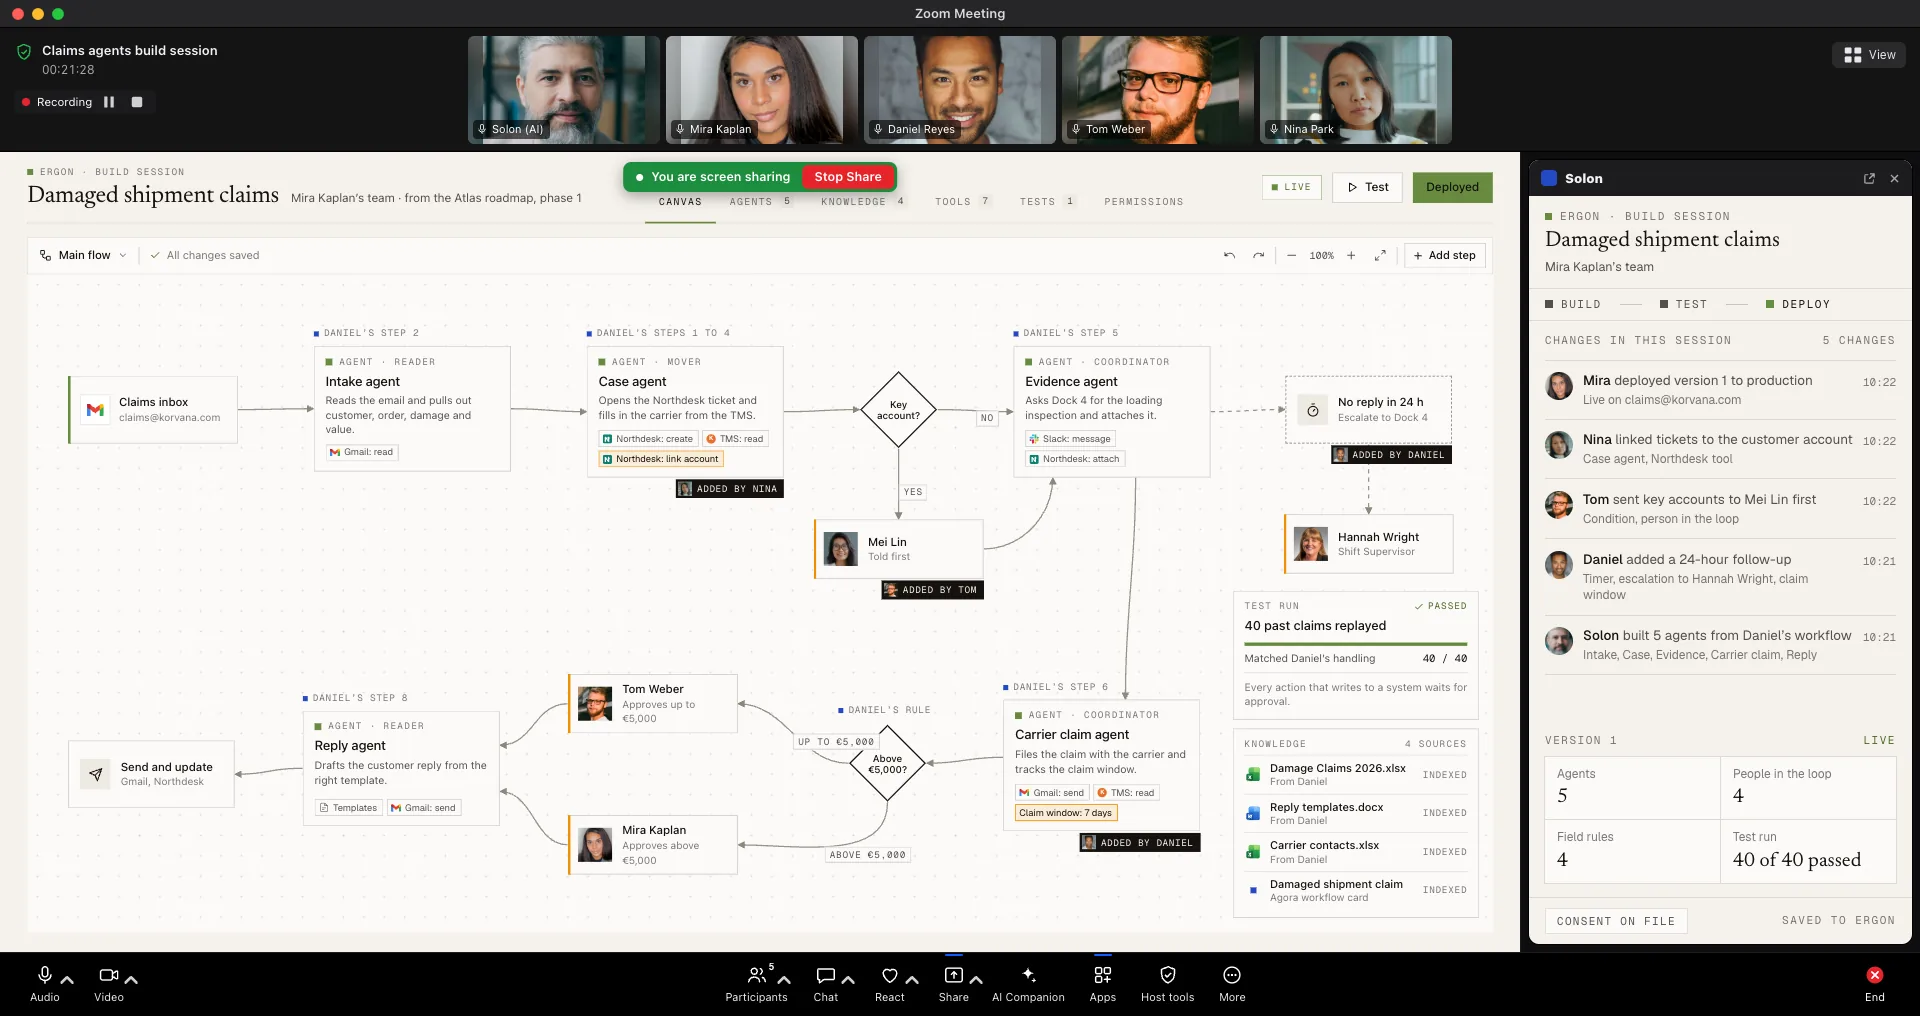Zoom out the canvas
Screen dimensions: 1920x1016
click(1291, 255)
